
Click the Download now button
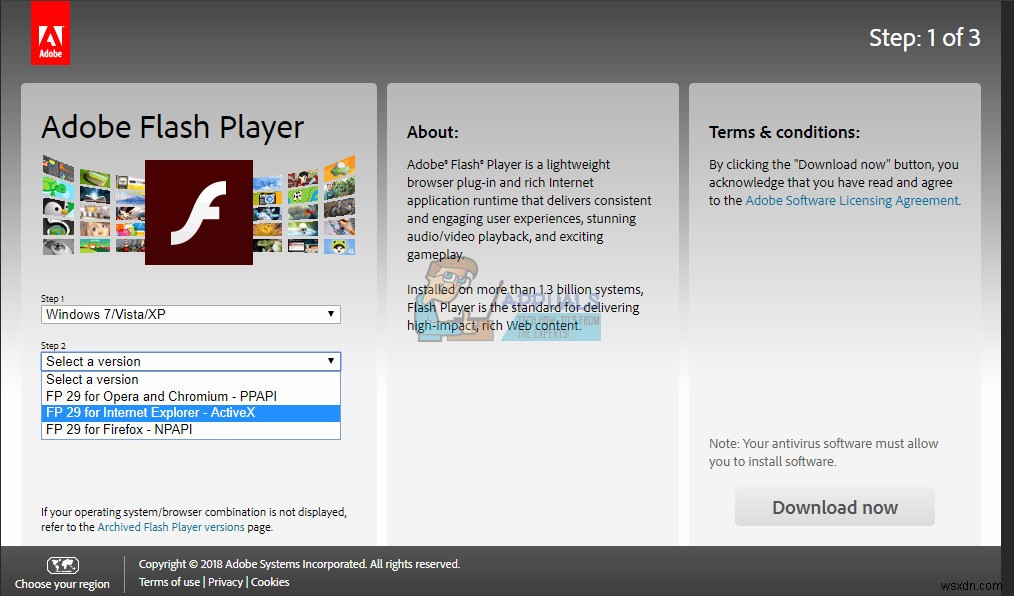835,507
